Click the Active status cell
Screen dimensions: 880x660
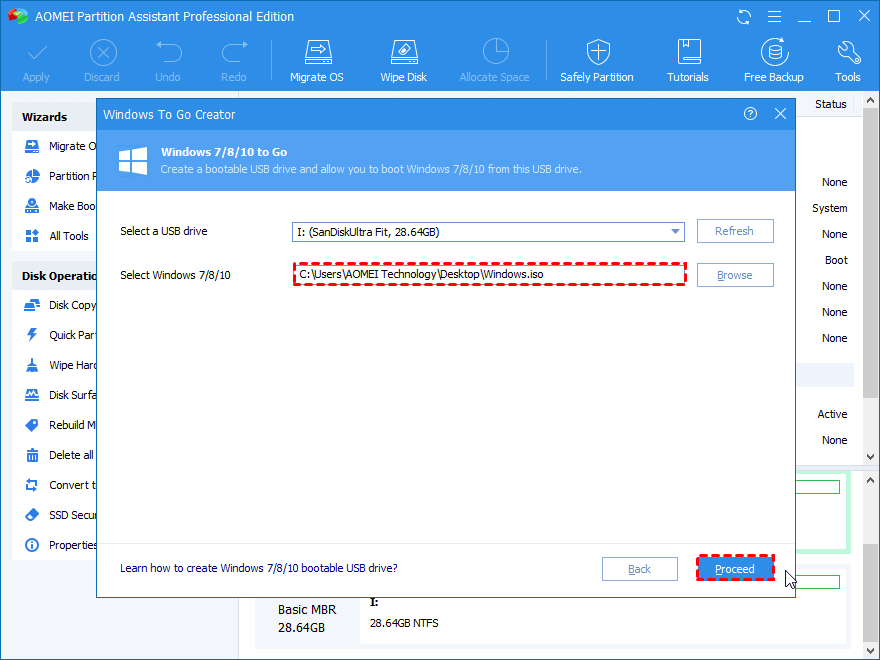coord(832,414)
